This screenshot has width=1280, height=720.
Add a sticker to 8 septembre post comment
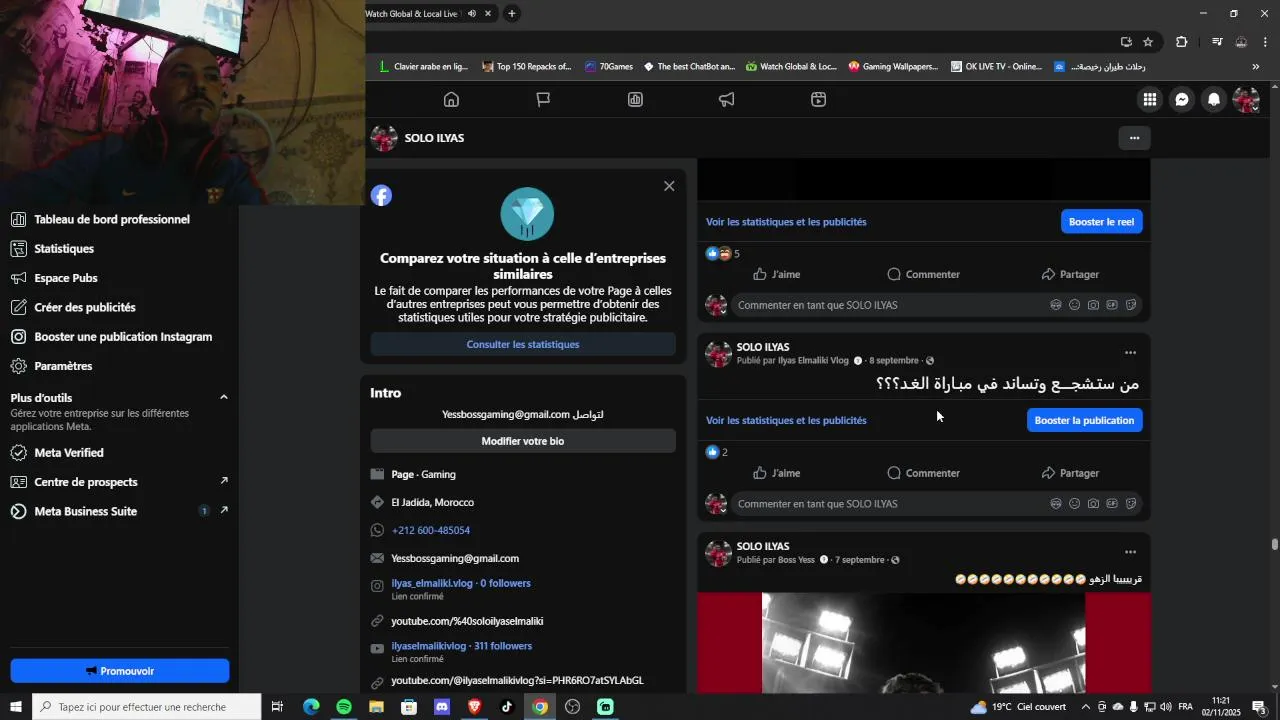point(1131,504)
